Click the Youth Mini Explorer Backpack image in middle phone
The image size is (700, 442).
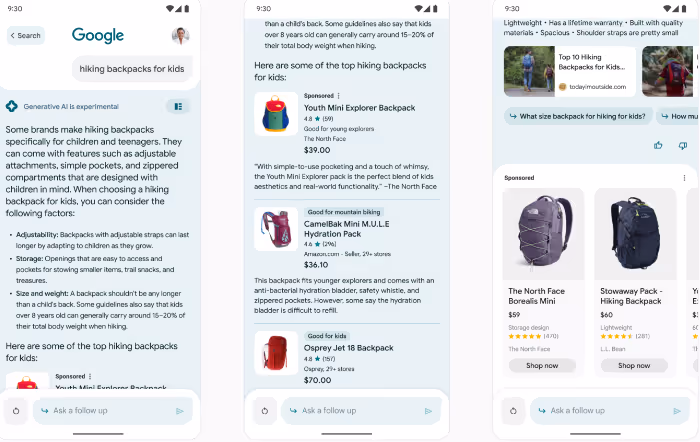[276, 114]
